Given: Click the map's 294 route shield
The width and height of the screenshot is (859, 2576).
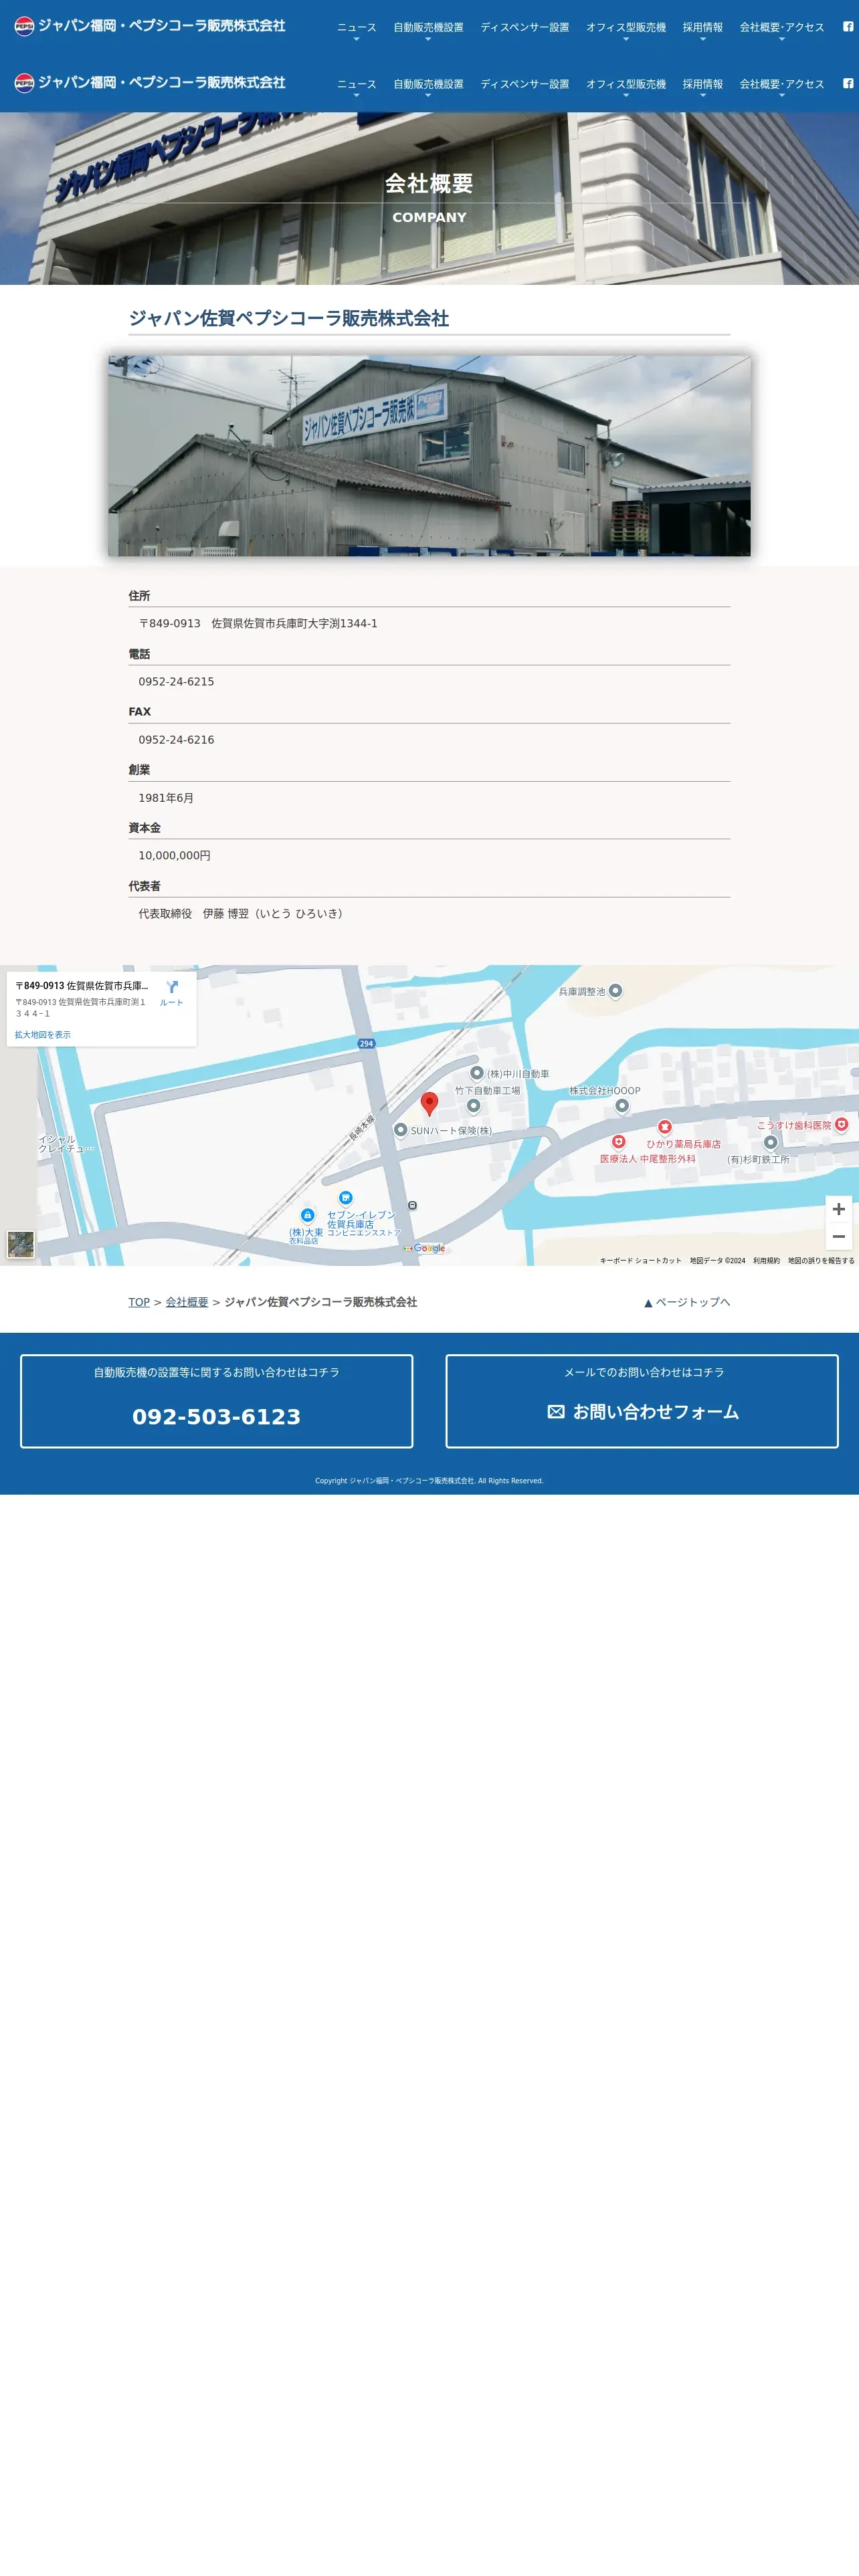Looking at the screenshot, I should 366,1043.
